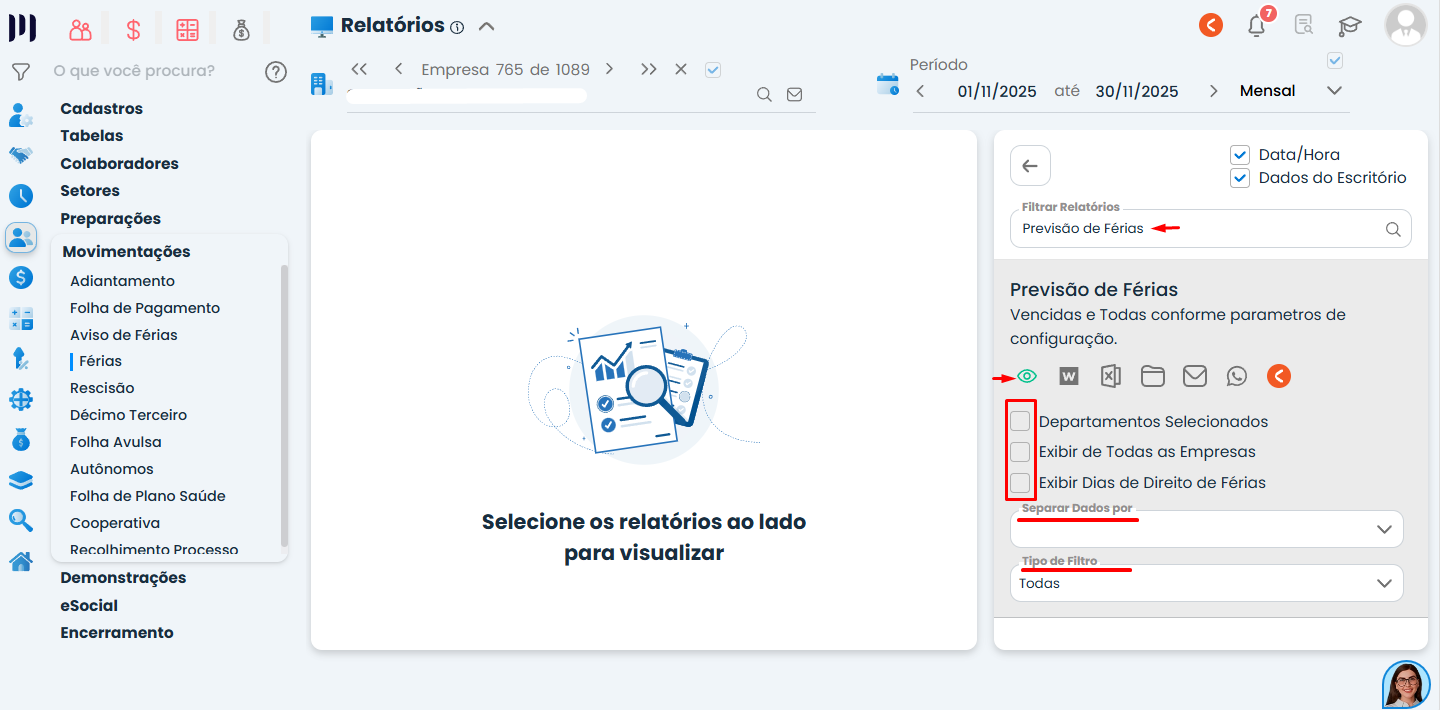Toggle the checkbox next to company navigation
Viewport: 1440px width, 710px height.
tap(713, 70)
